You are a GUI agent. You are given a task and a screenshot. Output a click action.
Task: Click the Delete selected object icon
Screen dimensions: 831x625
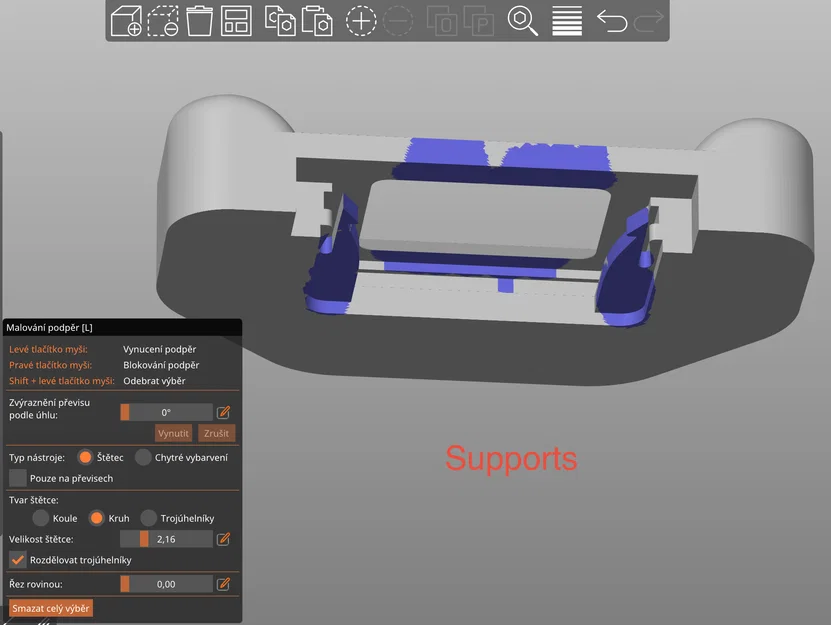[163, 21]
